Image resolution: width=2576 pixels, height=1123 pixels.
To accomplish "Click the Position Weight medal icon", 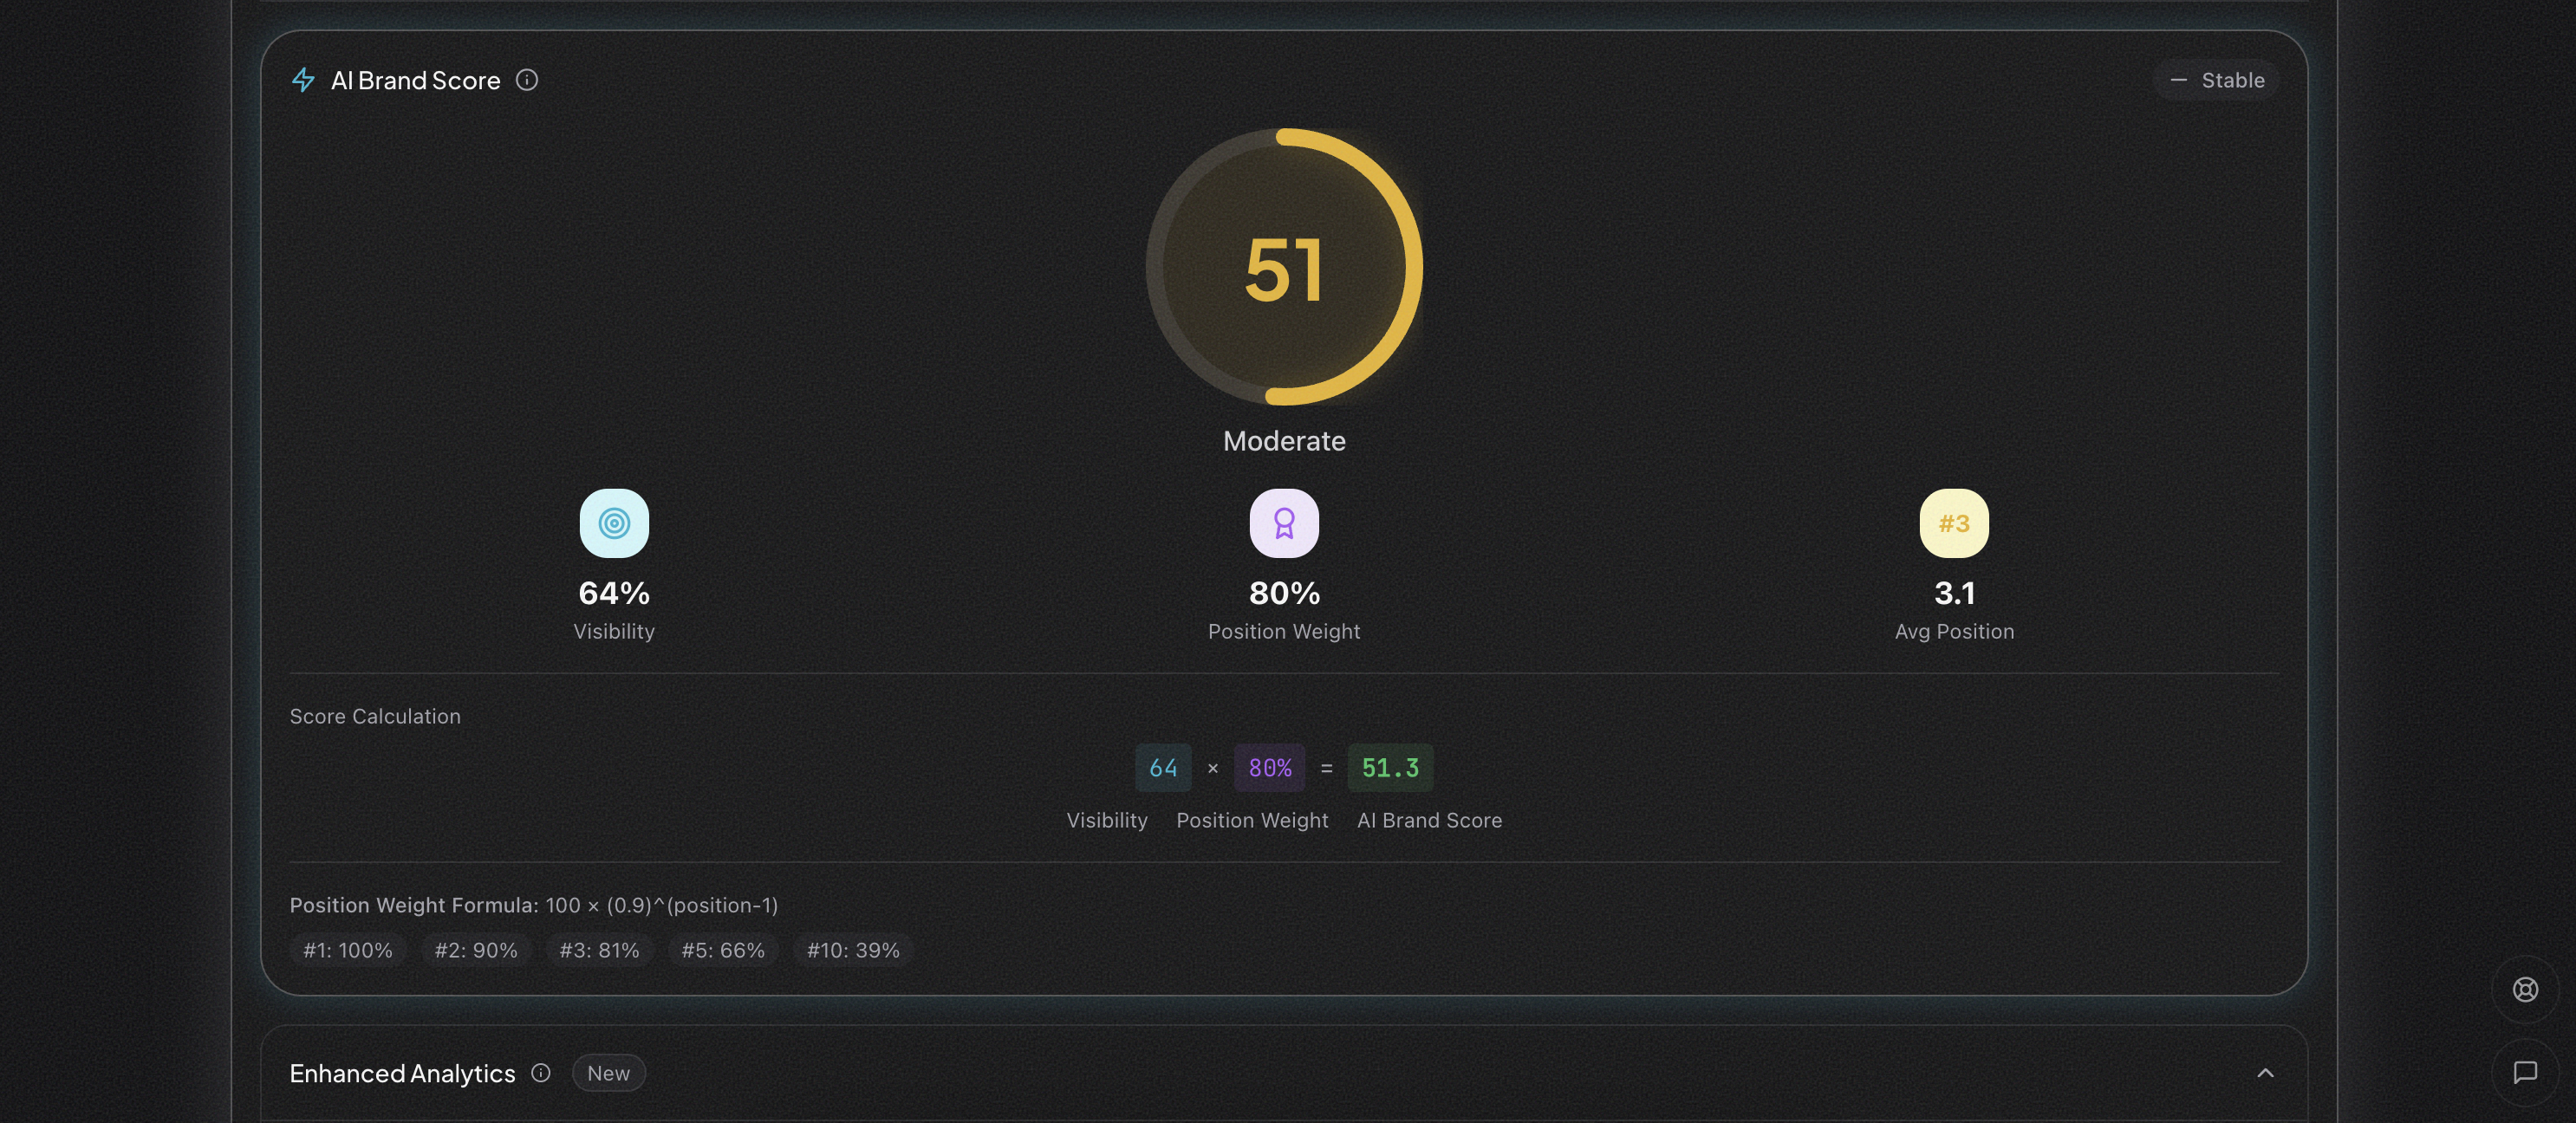I will pyautogui.click(x=1283, y=522).
